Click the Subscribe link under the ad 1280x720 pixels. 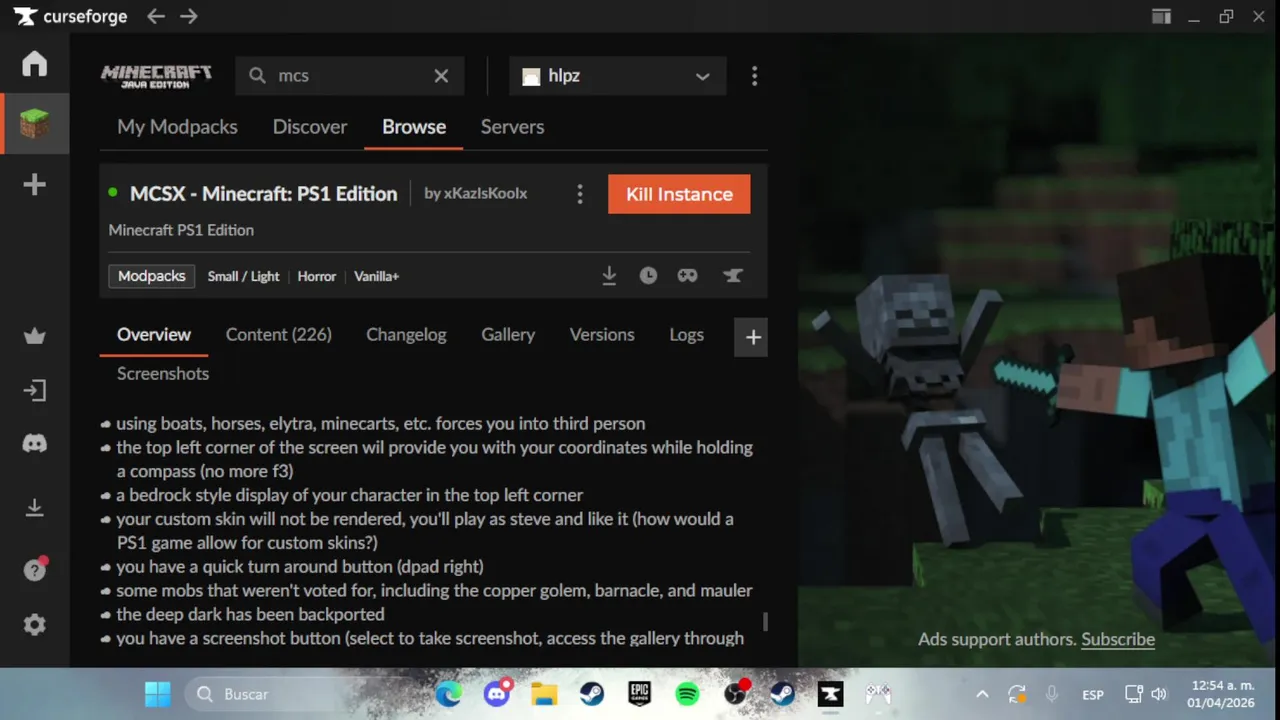click(1118, 639)
